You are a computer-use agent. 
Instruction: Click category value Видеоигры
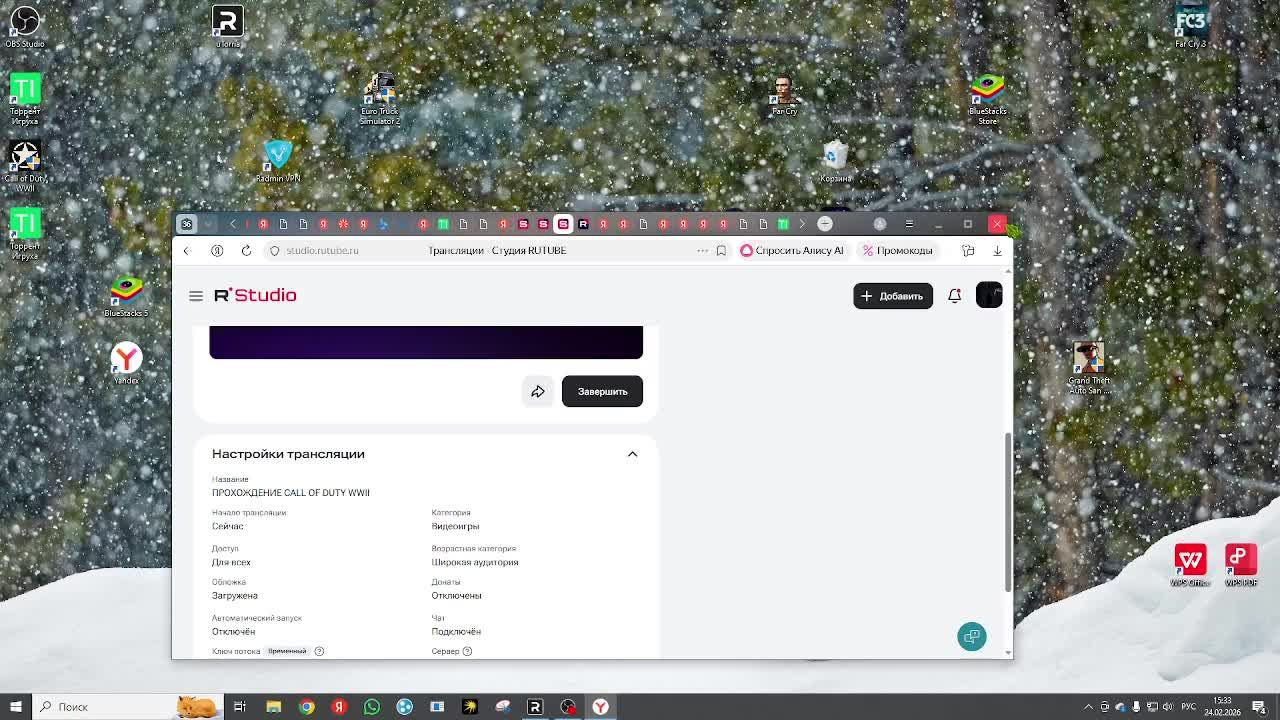[455, 526]
